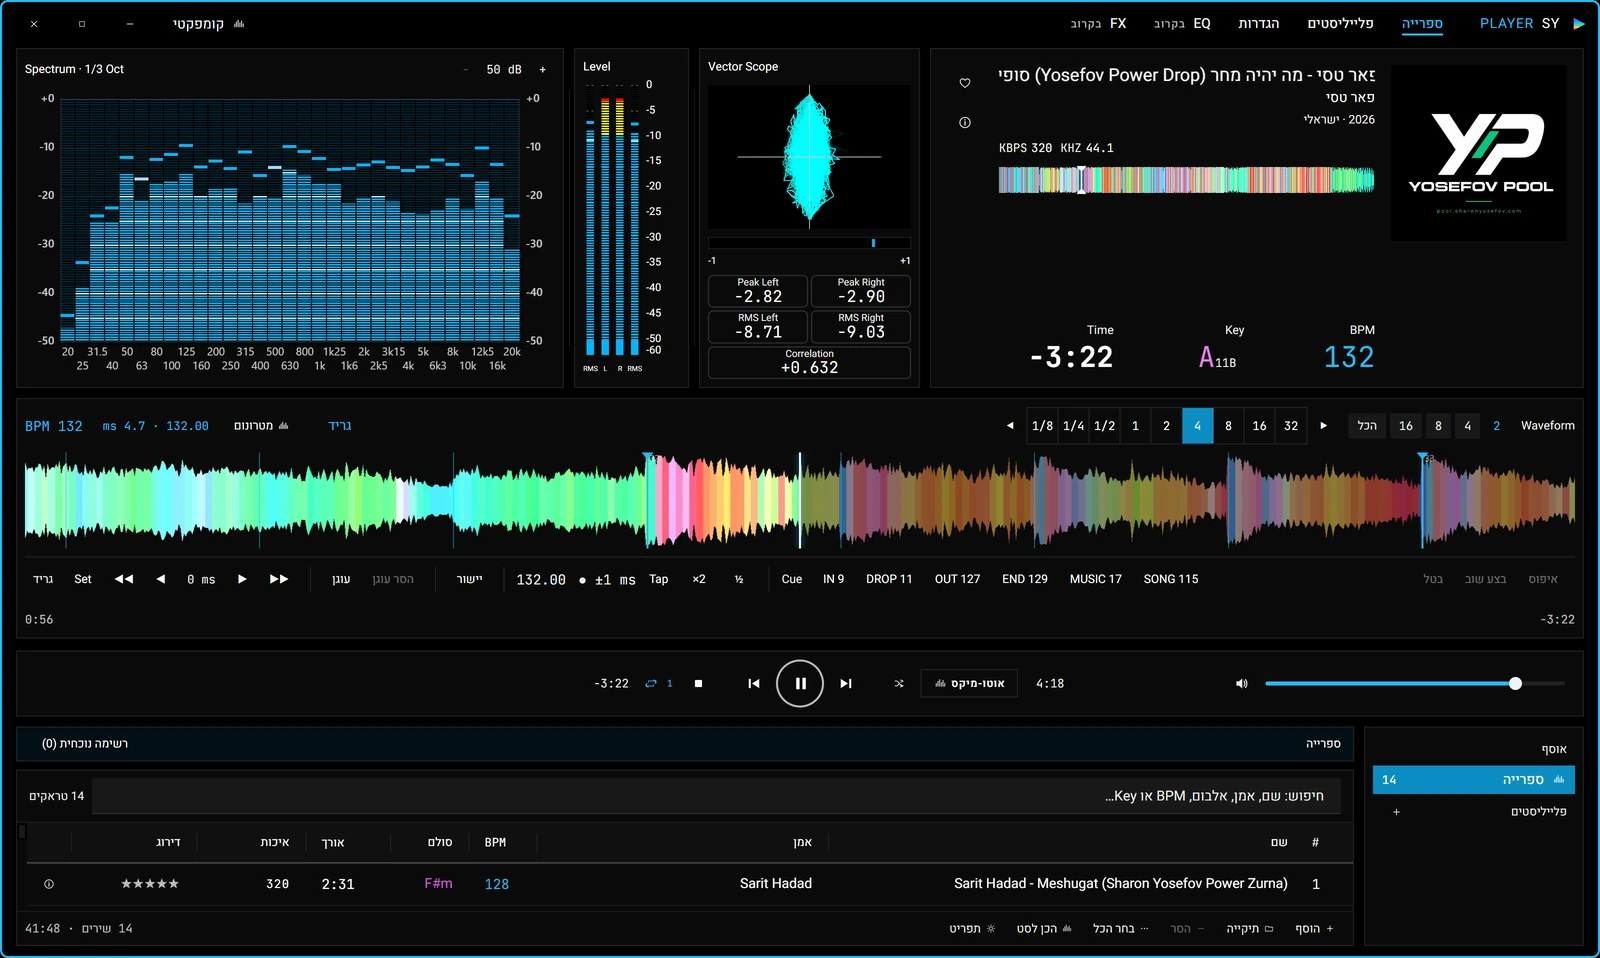Sort the library by BPM column header

(495, 843)
